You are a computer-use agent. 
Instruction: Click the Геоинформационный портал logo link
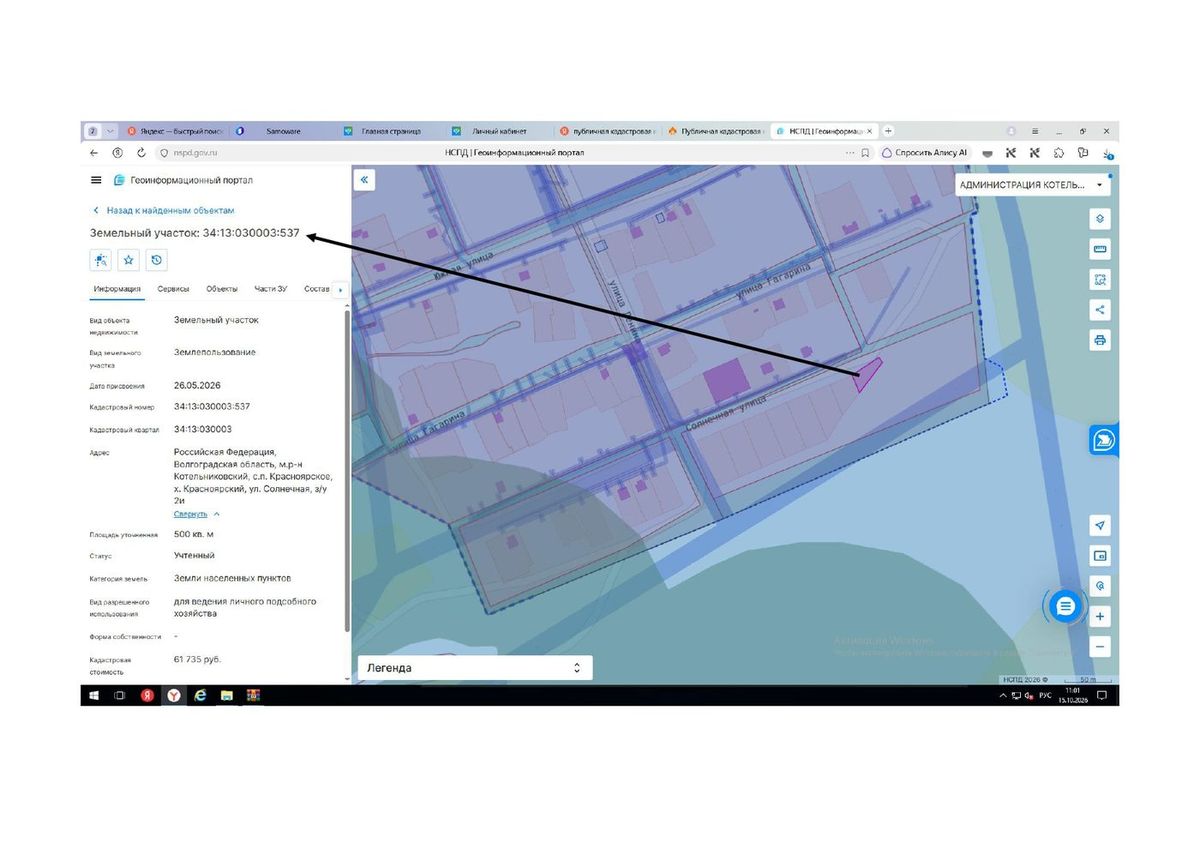(x=183, y=180)
